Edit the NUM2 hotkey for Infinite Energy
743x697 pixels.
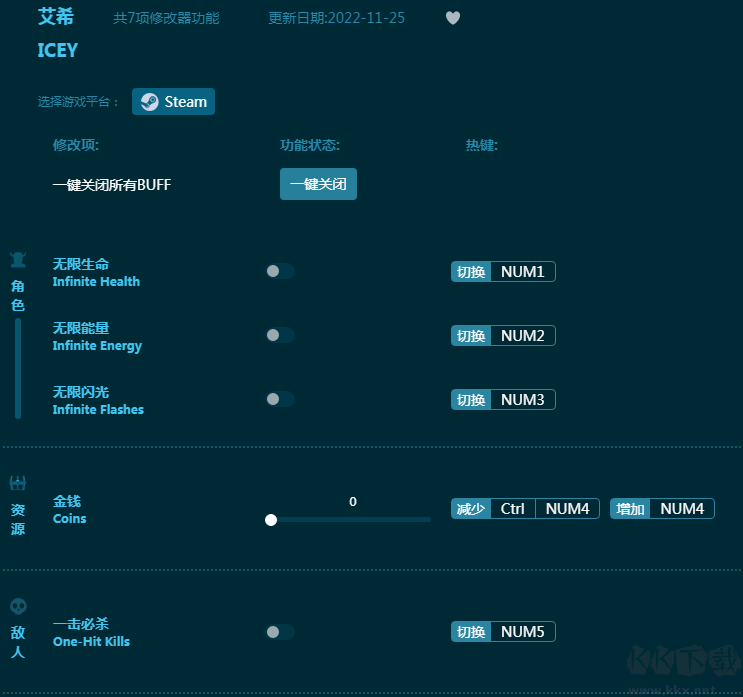point(522,336)
